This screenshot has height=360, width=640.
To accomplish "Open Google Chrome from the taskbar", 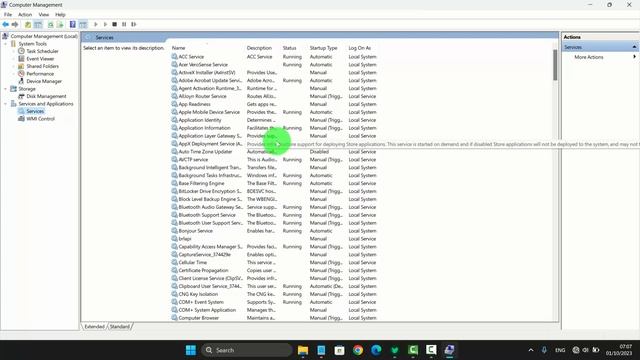I will [358, 350].
